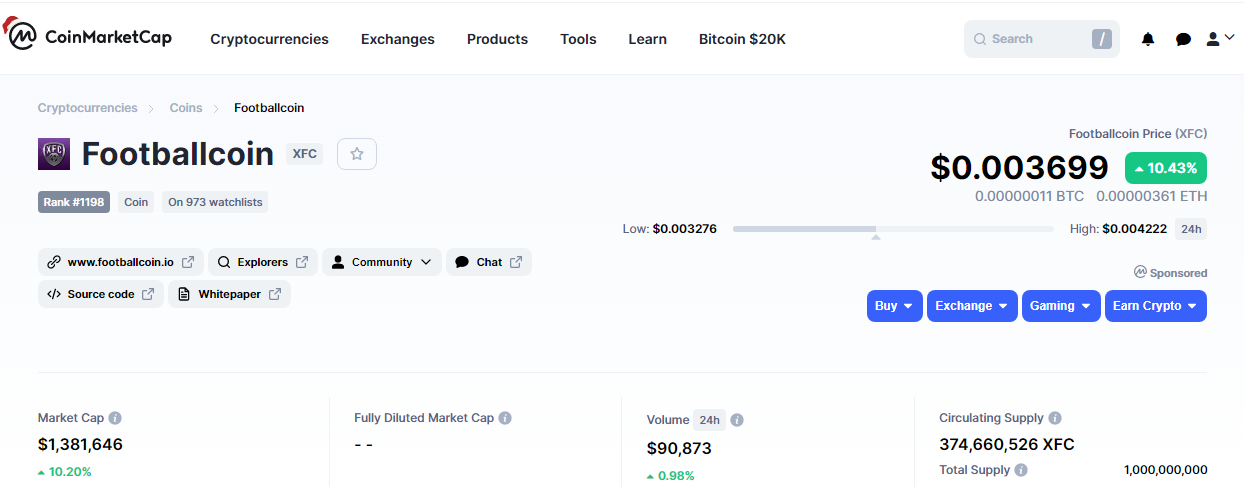
Task: Click the 0.98% volume change
Action: pos(670,476)
